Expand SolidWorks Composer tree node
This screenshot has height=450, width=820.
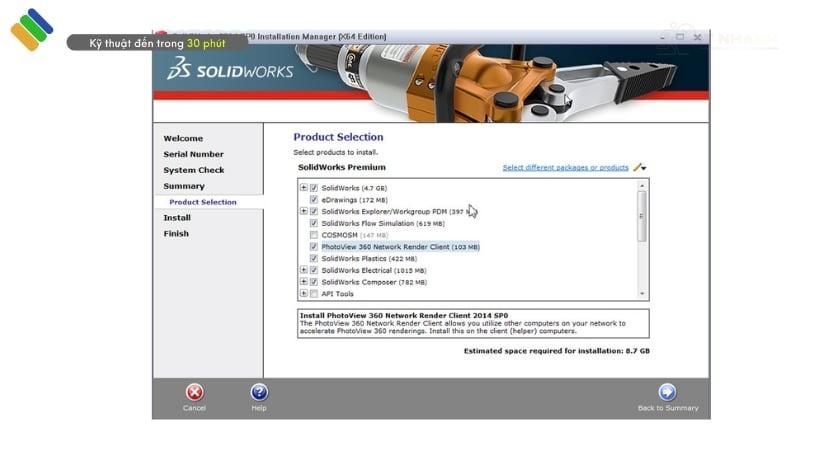(304, 282)
